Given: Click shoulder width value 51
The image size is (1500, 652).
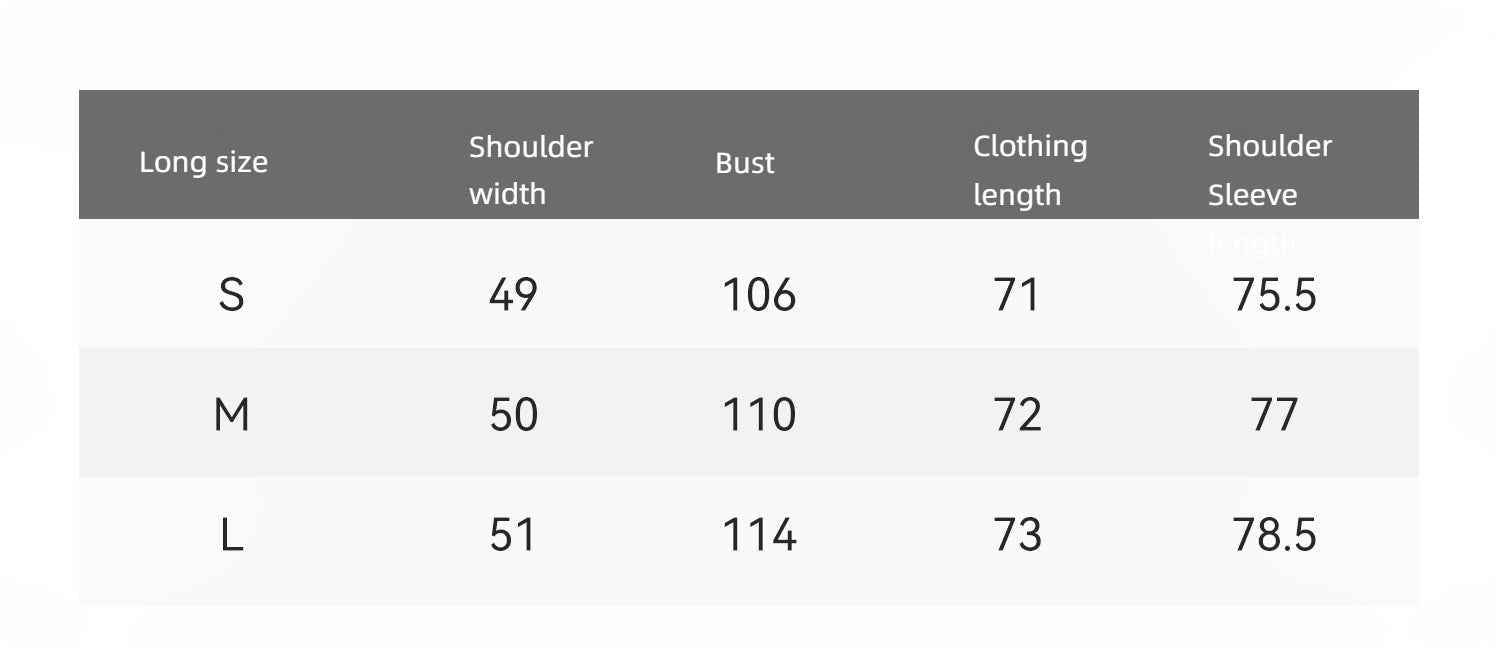Looking at the screenshot, I should [513, 536].
